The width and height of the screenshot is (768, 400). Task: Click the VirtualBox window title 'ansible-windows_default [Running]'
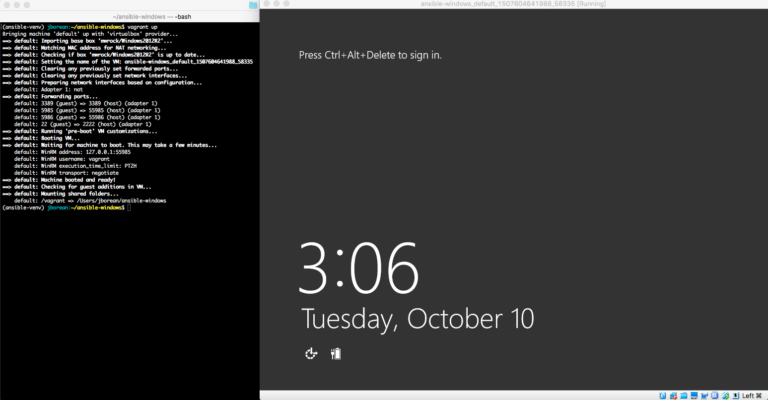tap(513, 4)
